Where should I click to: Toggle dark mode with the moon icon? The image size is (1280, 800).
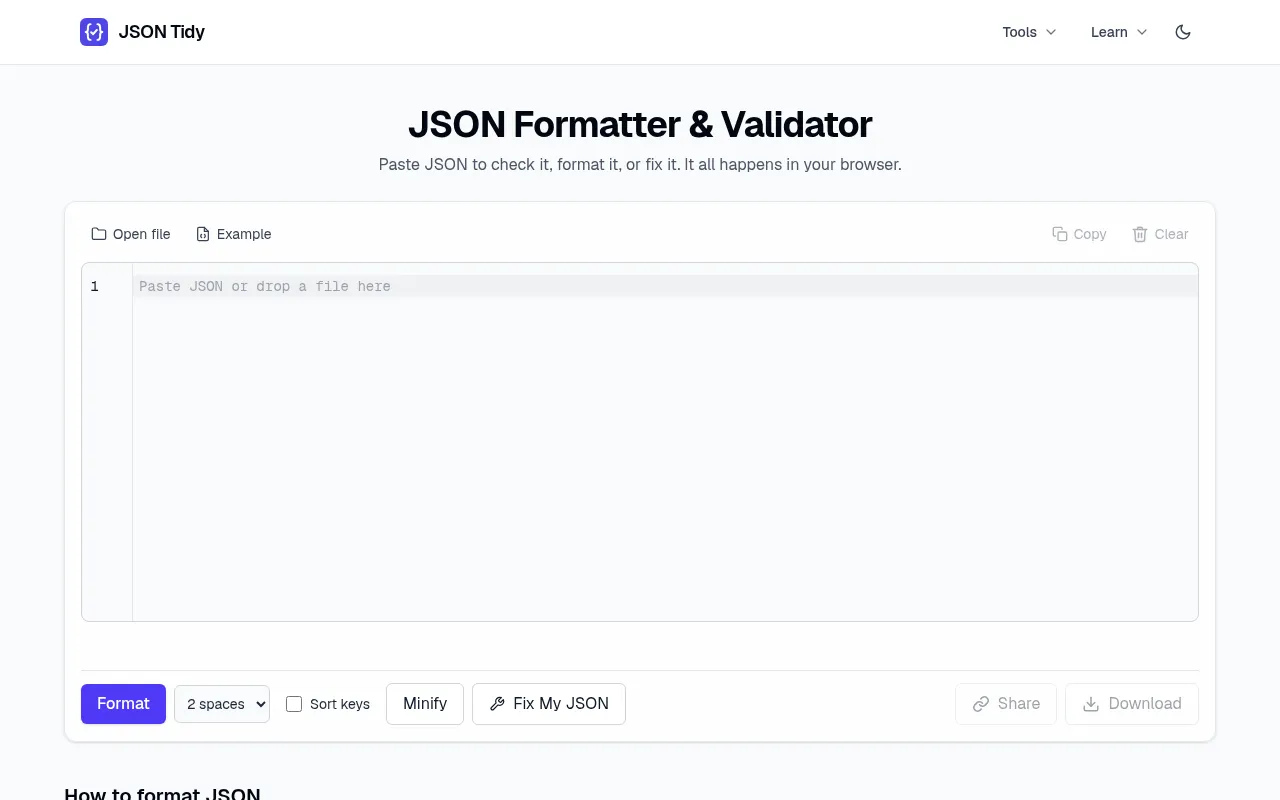(1183, 32)
